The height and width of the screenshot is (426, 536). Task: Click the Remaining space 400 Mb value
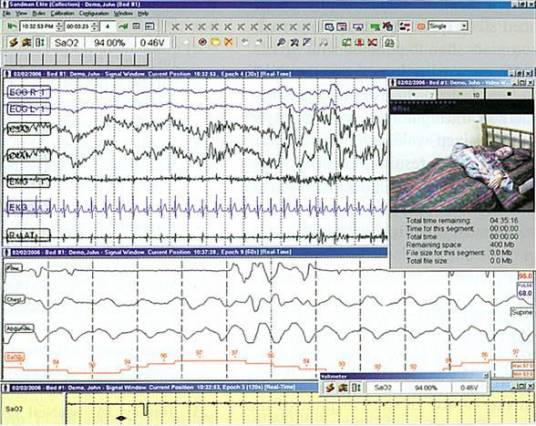click(x=501, y=245)
